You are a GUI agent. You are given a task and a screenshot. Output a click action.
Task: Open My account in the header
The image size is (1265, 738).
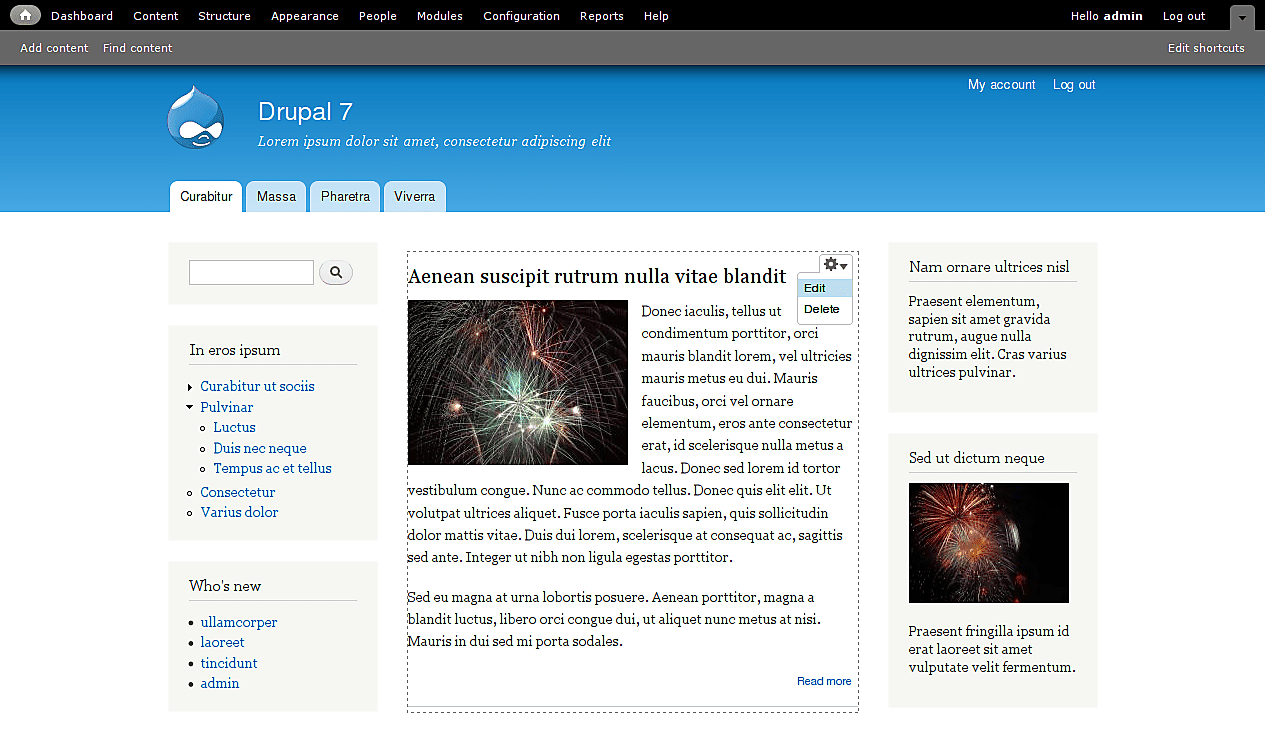pyautogui.click(x=1002, y=85)
